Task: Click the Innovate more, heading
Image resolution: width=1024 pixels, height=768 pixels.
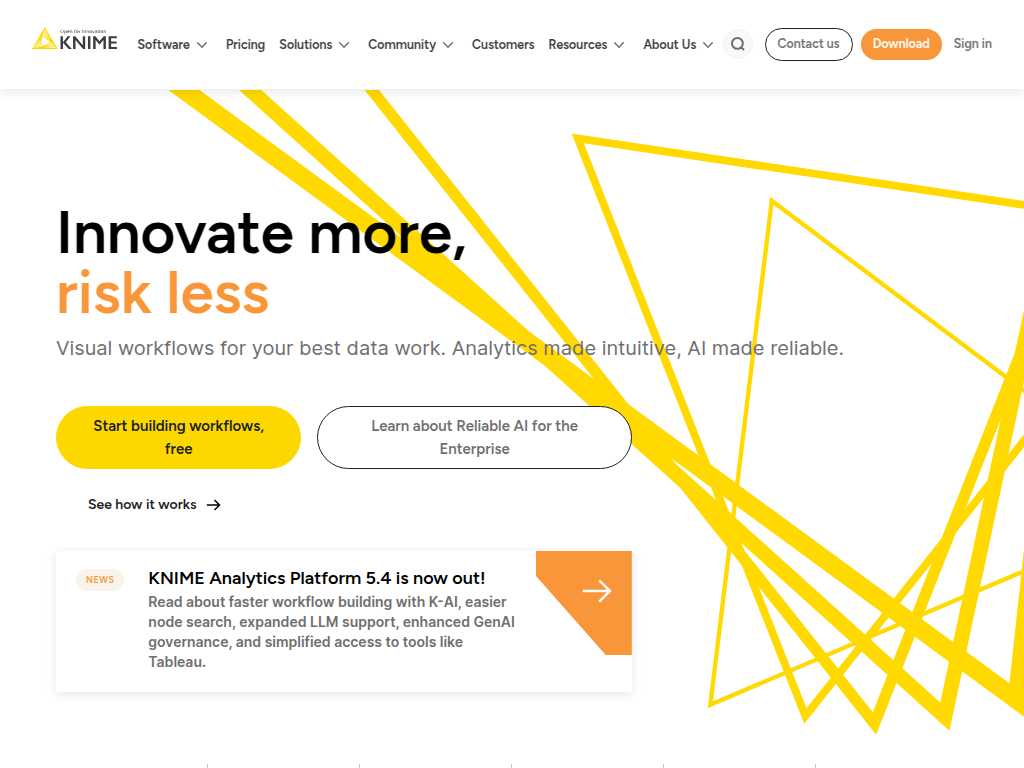Action: 261,233
